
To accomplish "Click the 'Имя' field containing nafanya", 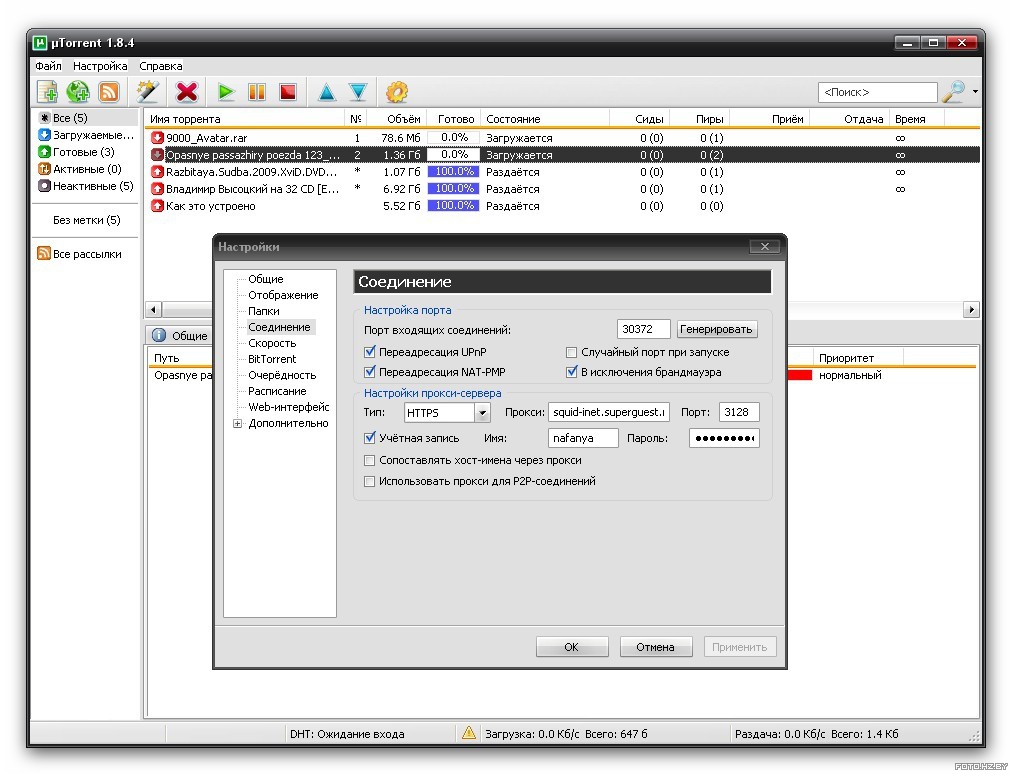I will (x=583, y=438).
